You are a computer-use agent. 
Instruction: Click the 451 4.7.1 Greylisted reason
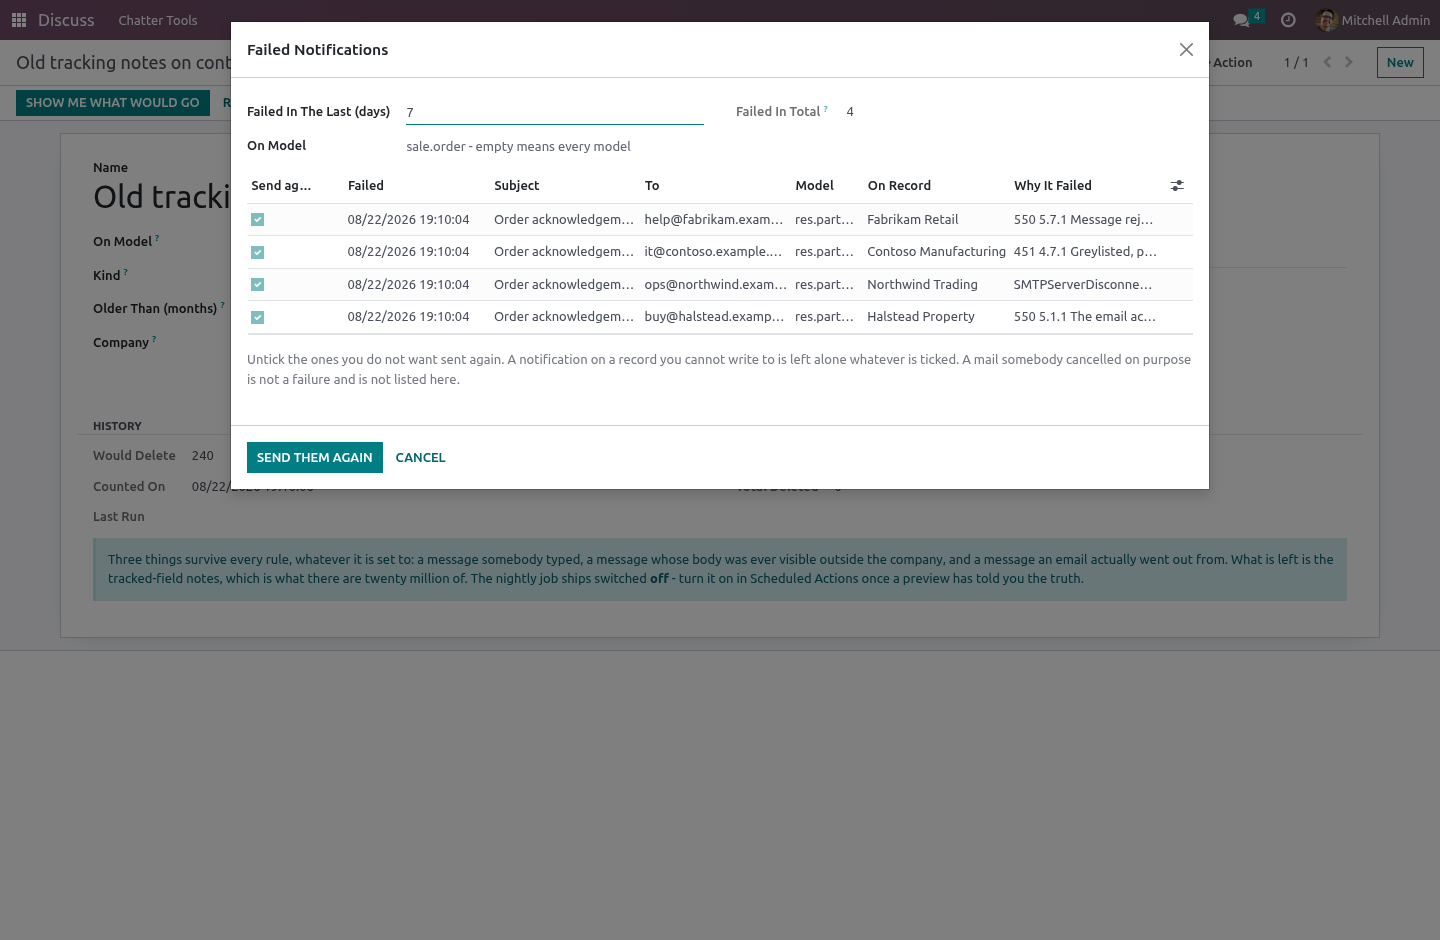click(1085, 252)
